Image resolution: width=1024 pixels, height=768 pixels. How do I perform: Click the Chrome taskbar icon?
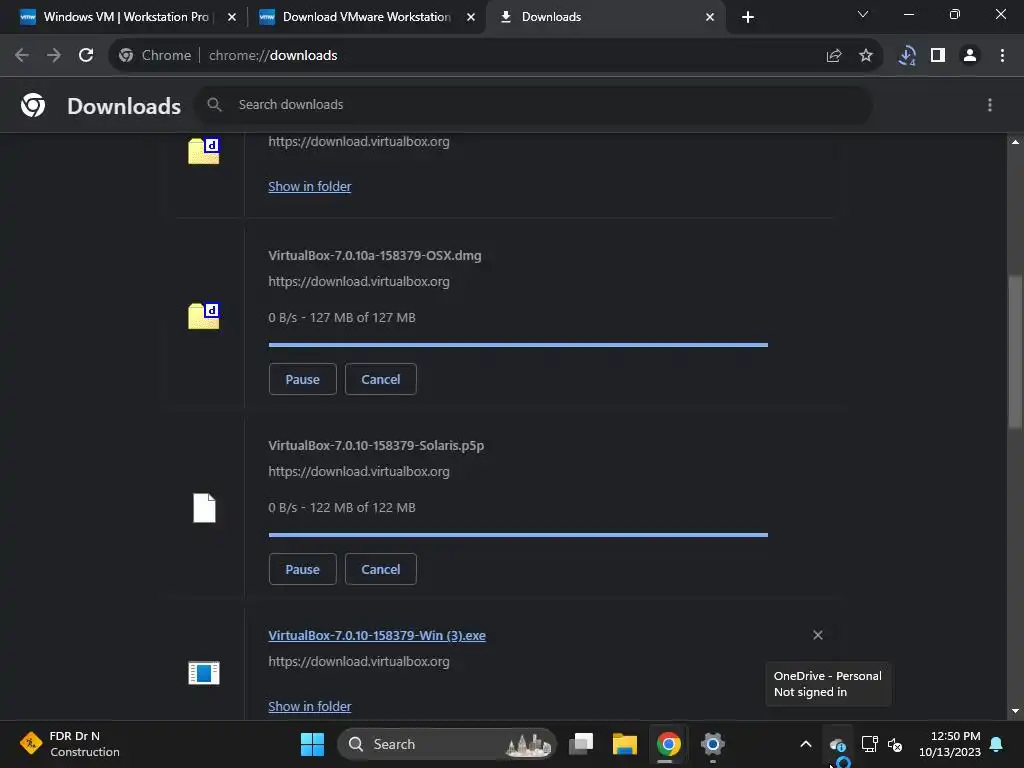tap(668, 744)
